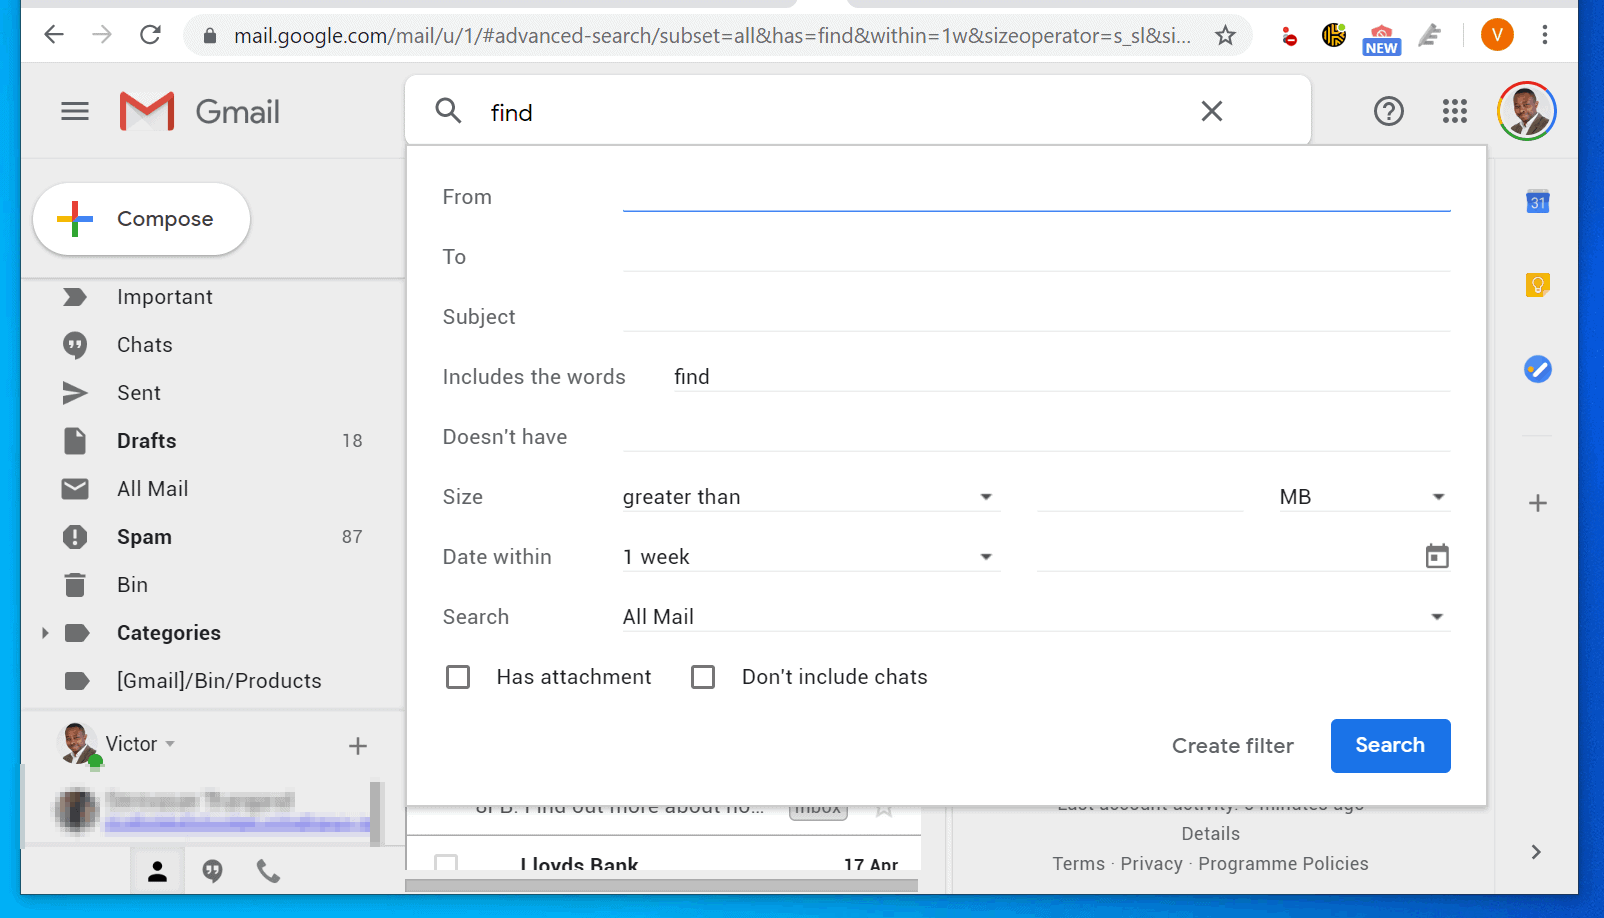Expand the Categories label
The width and height of the screenshot is (1604, 918).
tap(44, 632)
